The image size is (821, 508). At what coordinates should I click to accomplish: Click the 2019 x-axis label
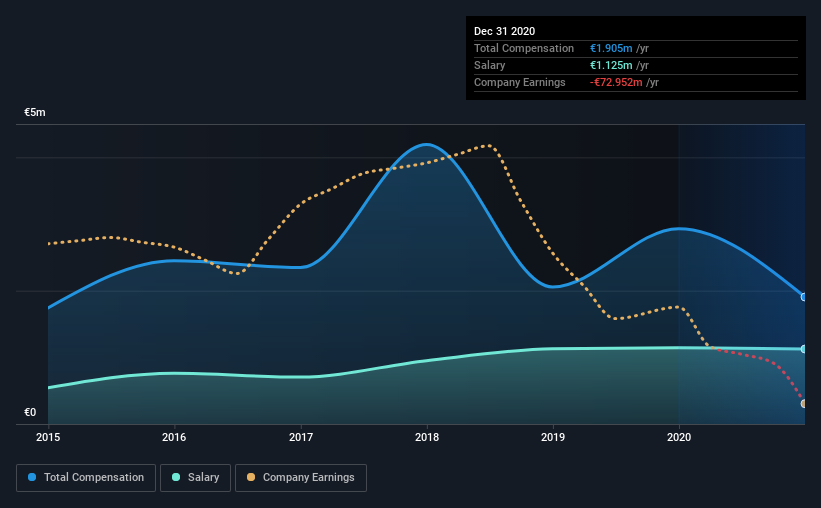click(553, 437)
